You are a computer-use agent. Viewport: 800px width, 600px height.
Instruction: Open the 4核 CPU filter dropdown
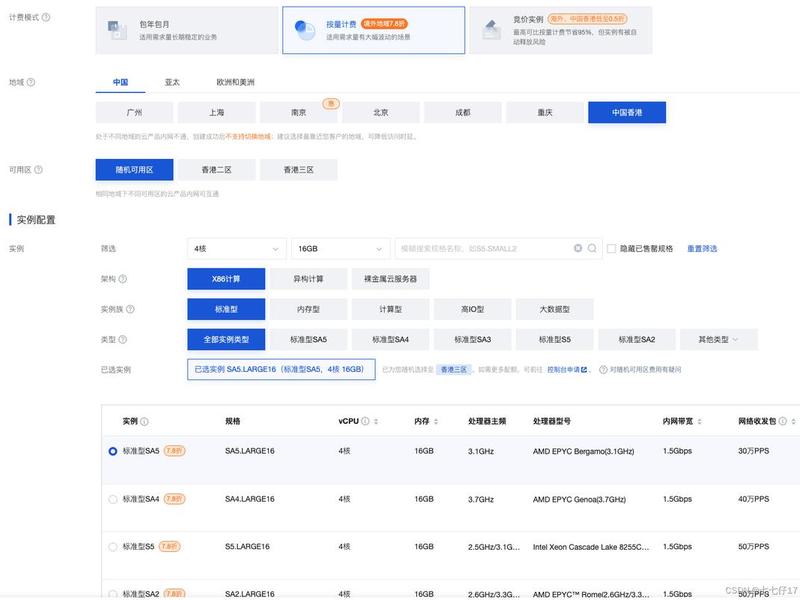click(236, 248)
